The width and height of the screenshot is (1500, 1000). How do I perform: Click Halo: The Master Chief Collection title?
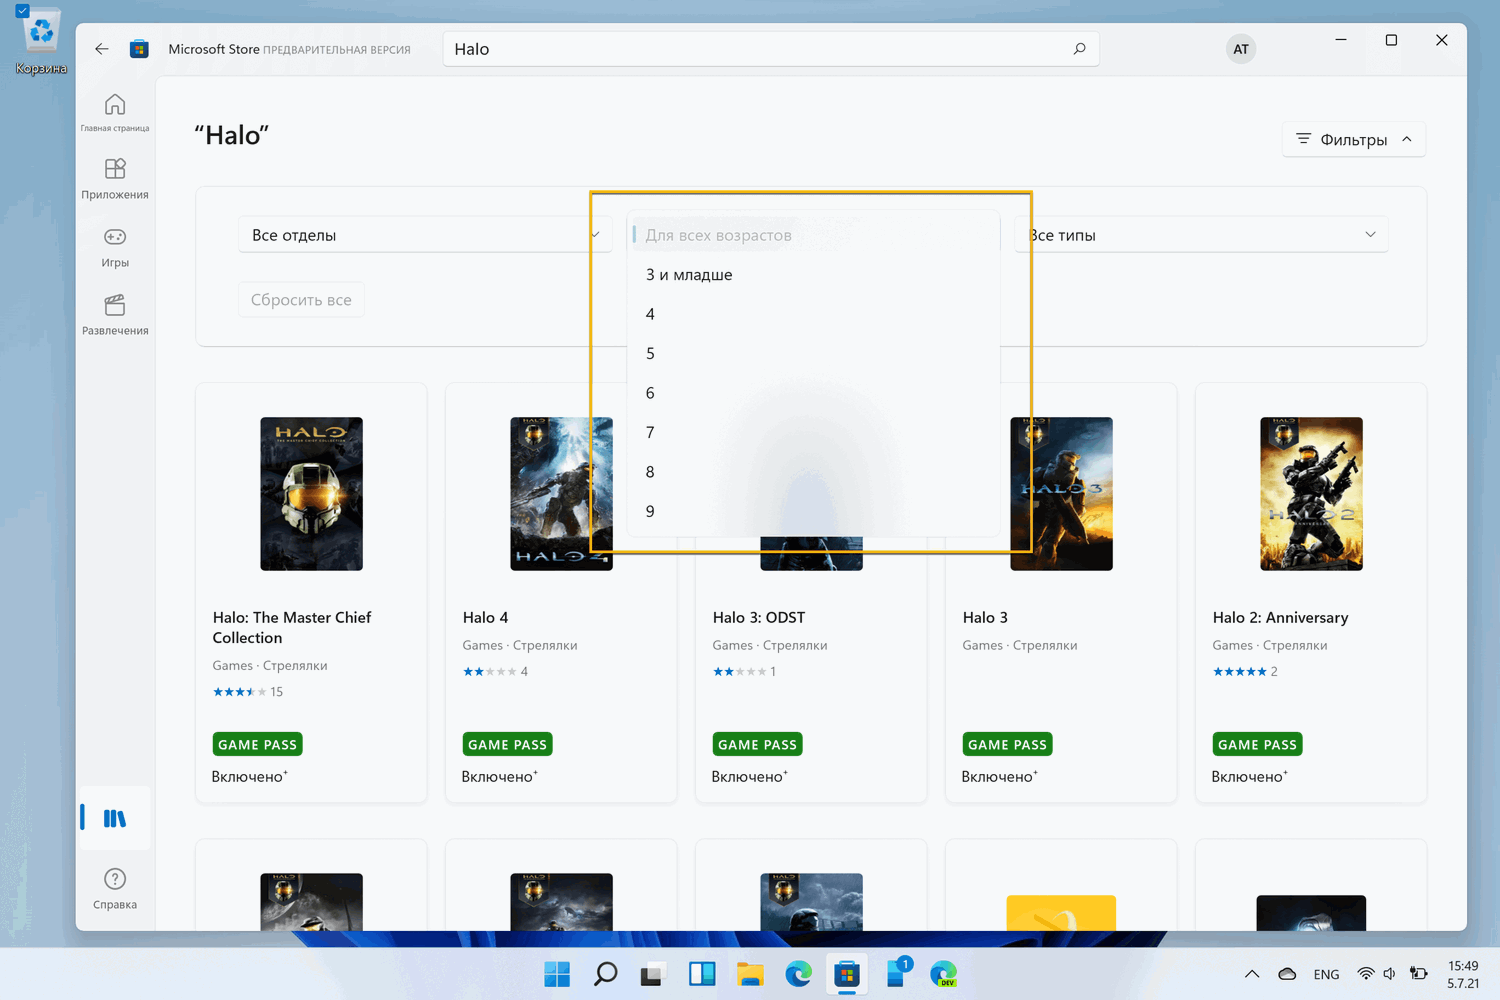coord(292,628)
